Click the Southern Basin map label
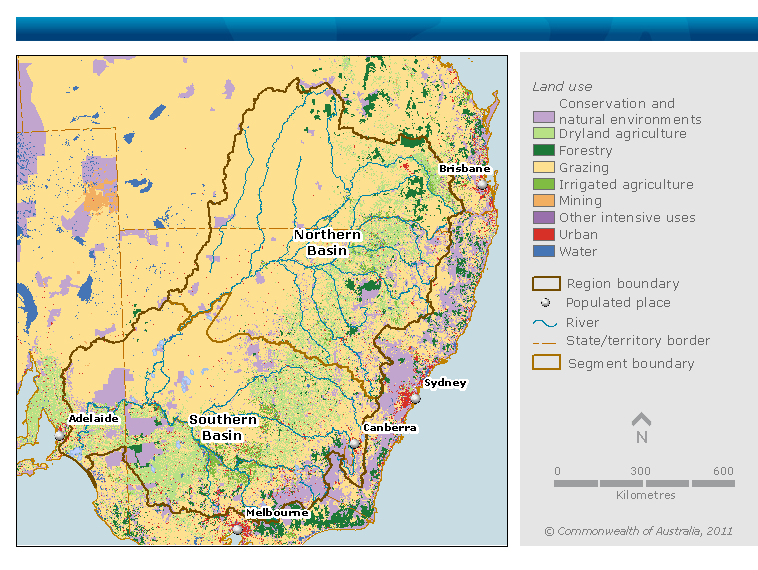Image resolution: width=758 pixels, height=570 pixels. pos(223,427)
